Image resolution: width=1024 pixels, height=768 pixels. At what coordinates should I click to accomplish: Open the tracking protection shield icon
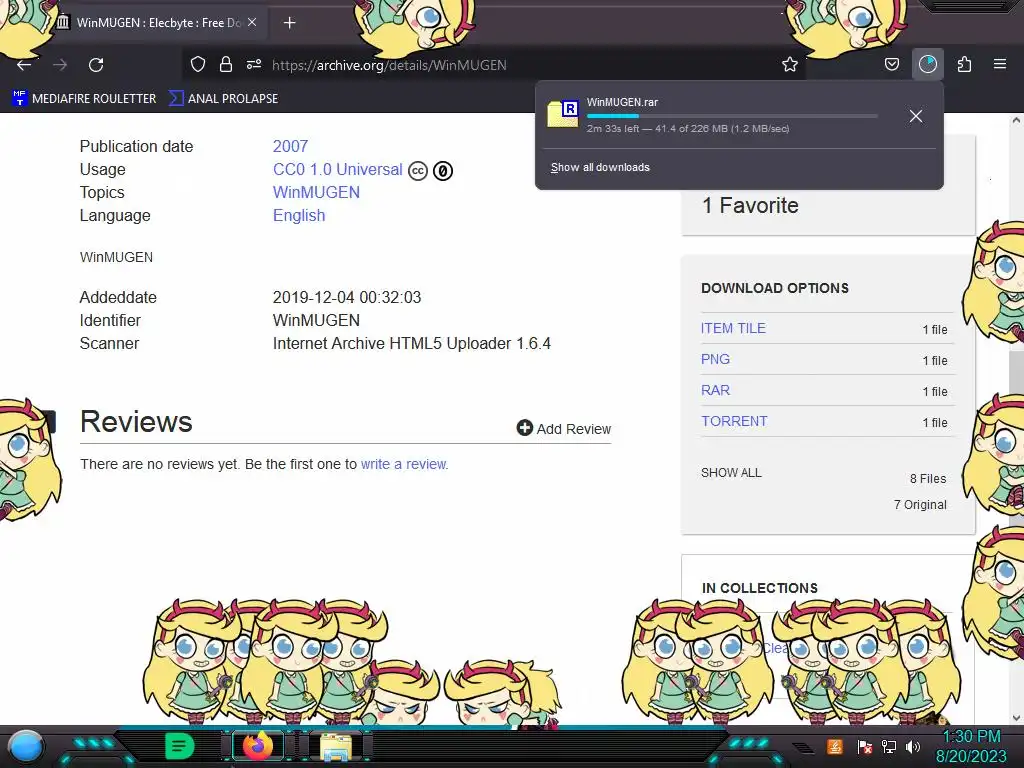pyautogui.click(x=198, y=64)
